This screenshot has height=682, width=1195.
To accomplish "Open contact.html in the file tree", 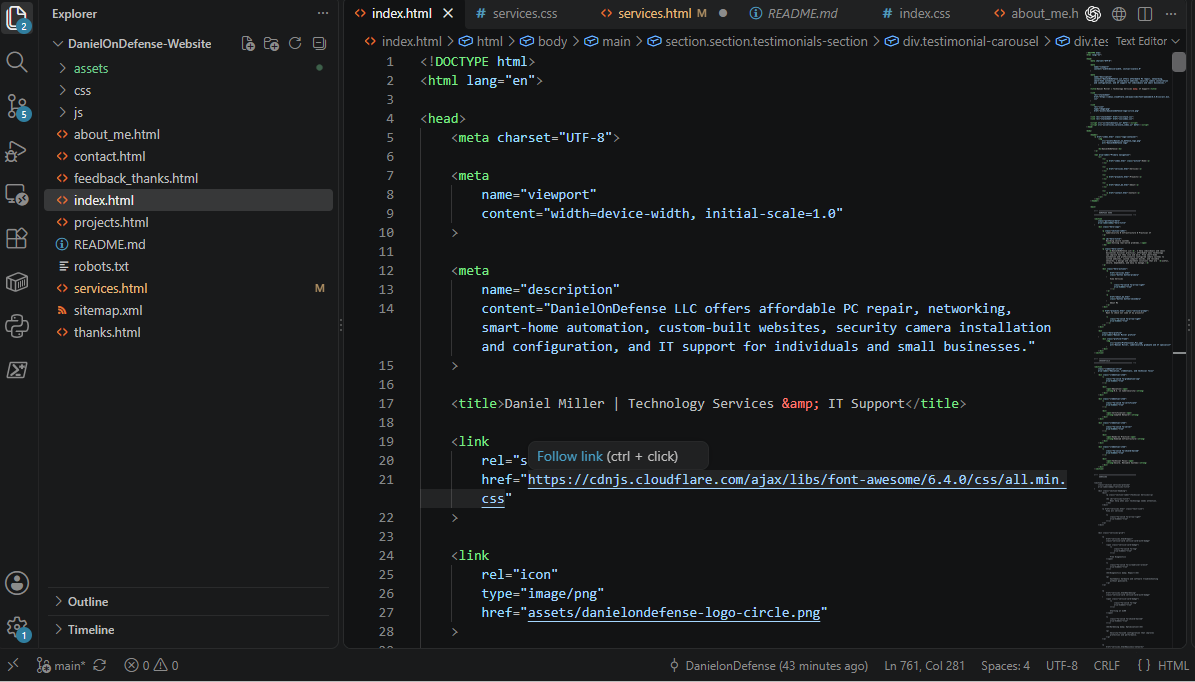I will pos(188,156).
